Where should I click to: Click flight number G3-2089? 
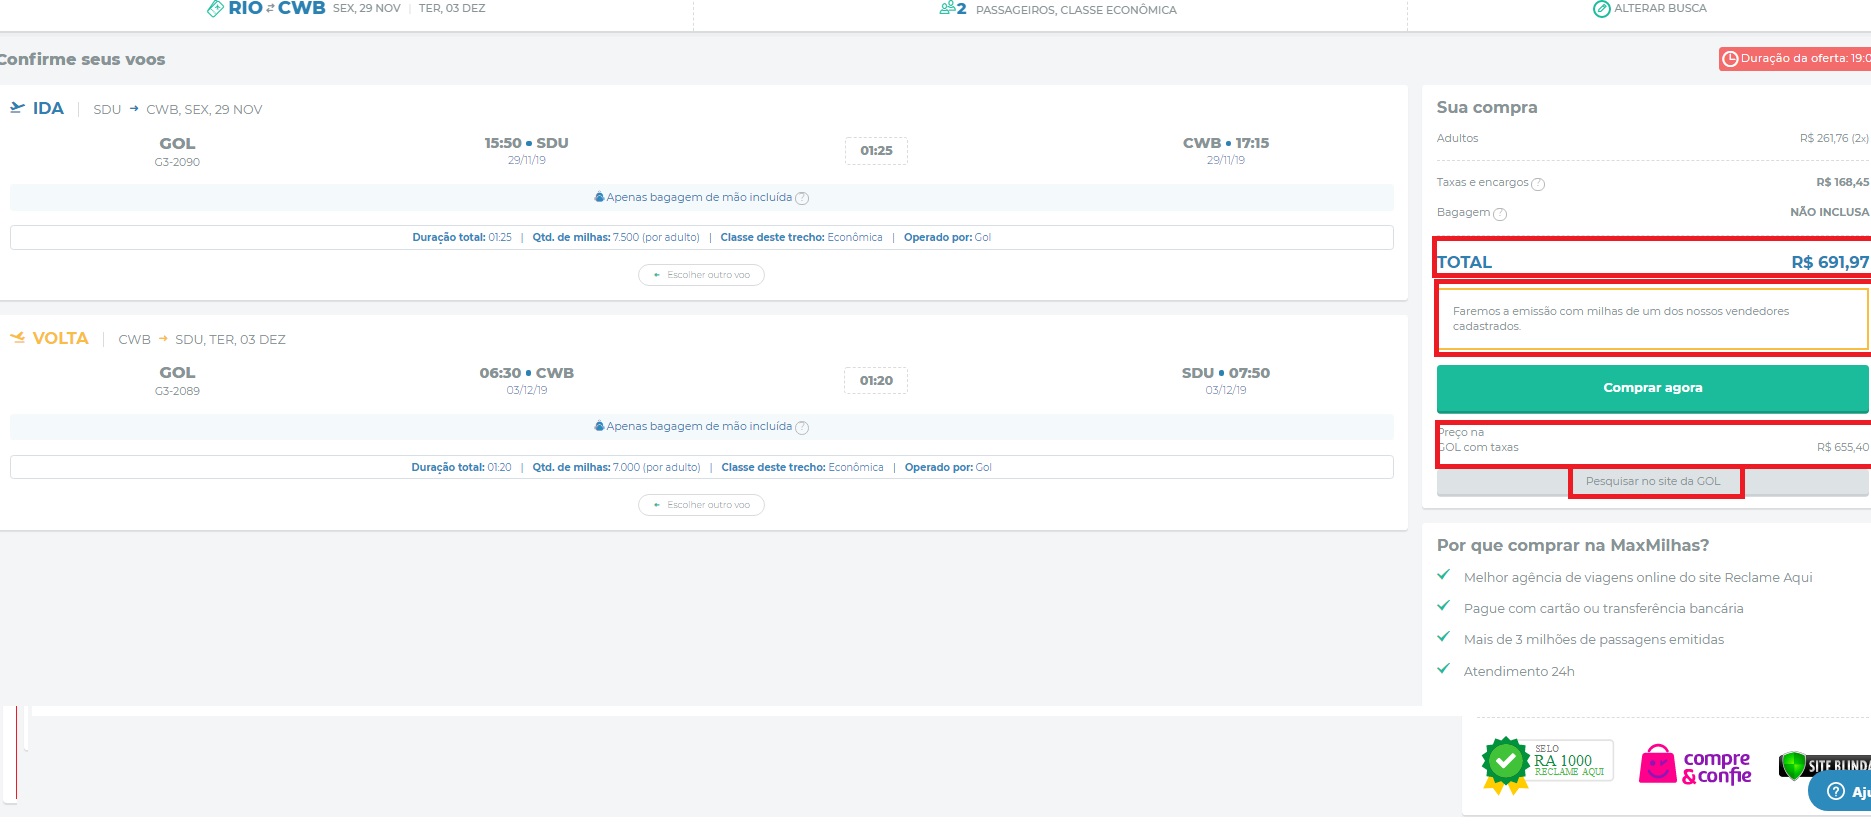tap(177, 391)
